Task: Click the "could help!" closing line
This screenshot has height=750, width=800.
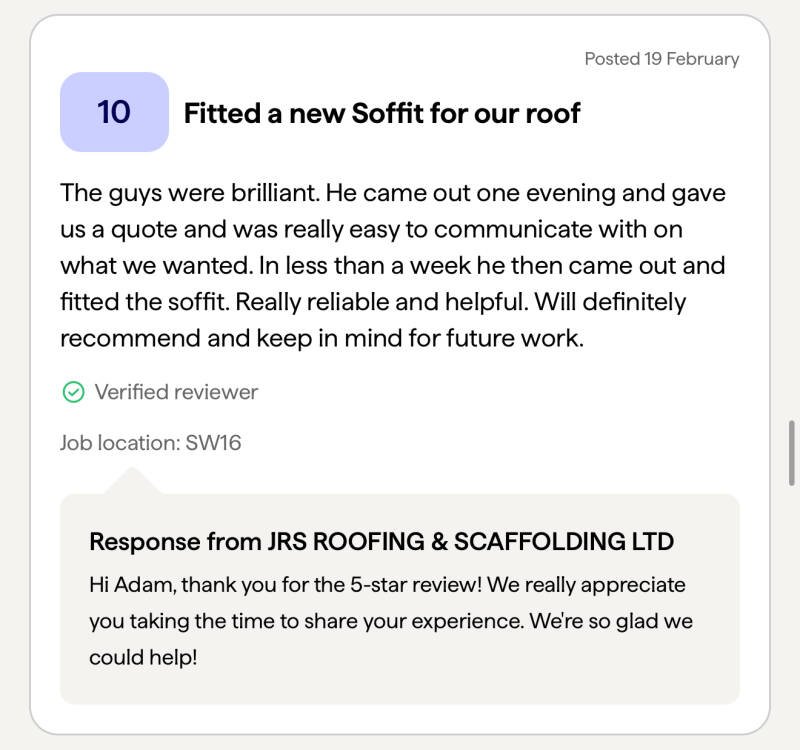Action: click(x=143, y=658)
